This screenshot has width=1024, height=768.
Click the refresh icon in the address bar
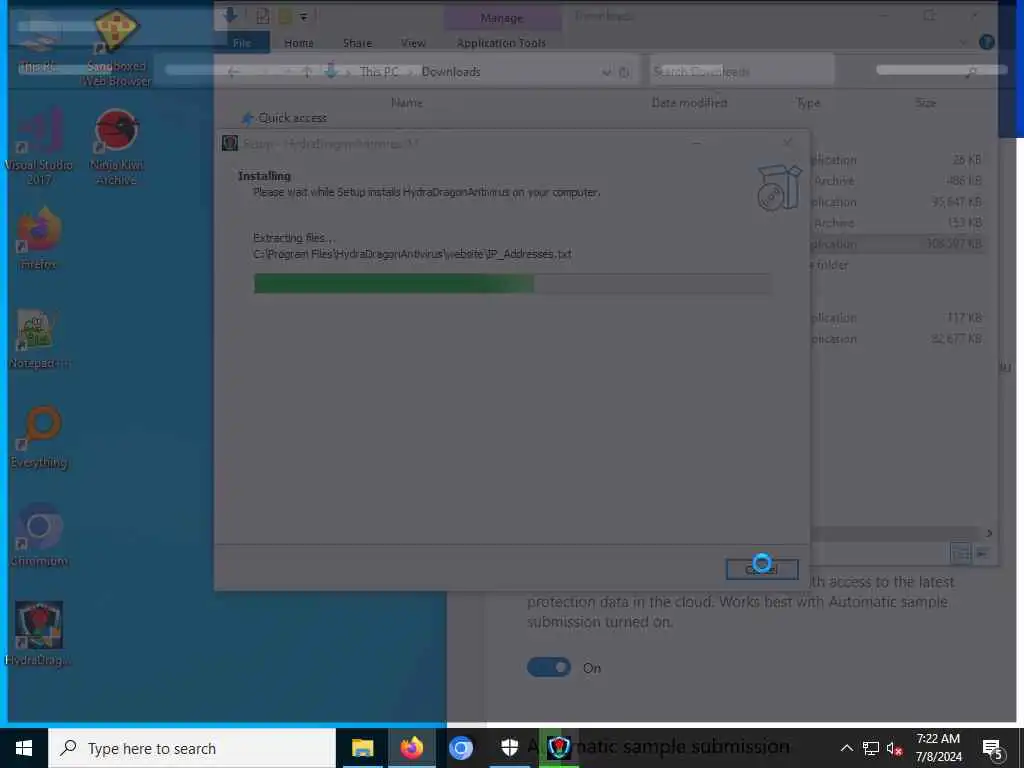pyautogui.click(x=624, y=72)
